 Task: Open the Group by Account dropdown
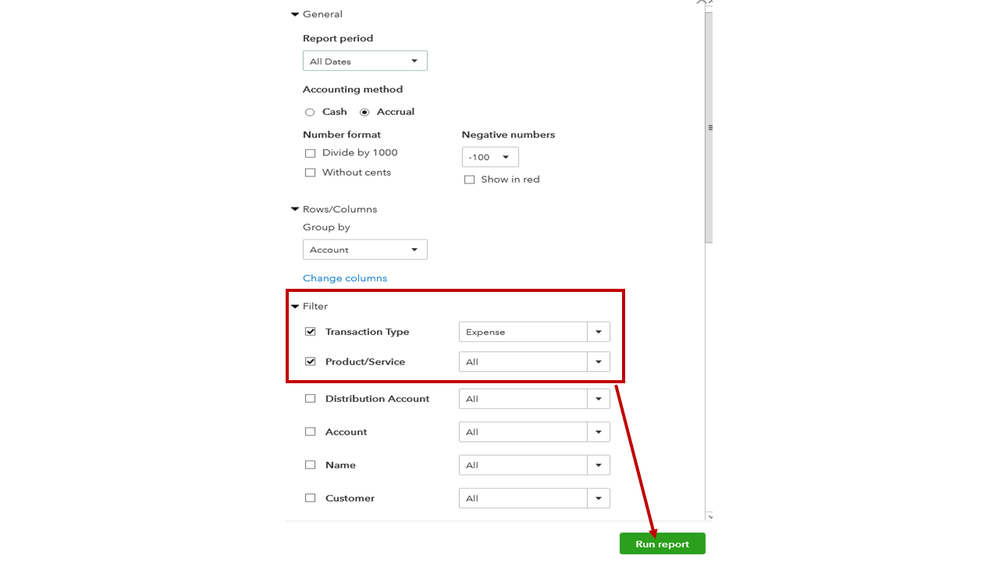coord(365,250)
